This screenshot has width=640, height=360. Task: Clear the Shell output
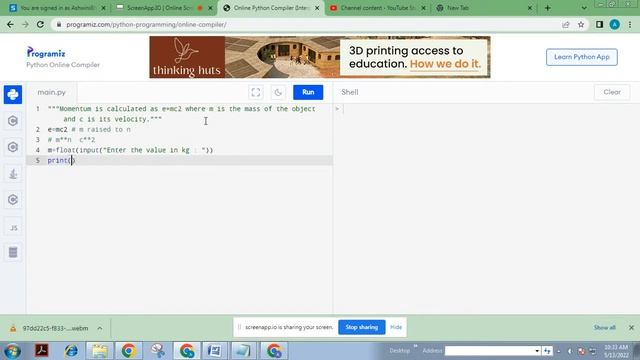pos(612,92)
